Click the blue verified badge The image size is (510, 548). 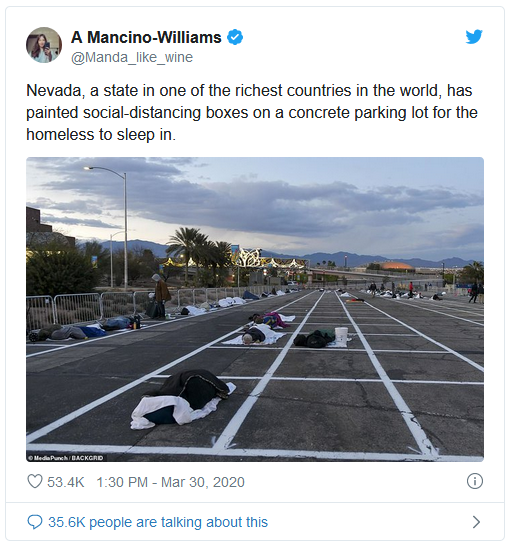click(x=235, y=37)
